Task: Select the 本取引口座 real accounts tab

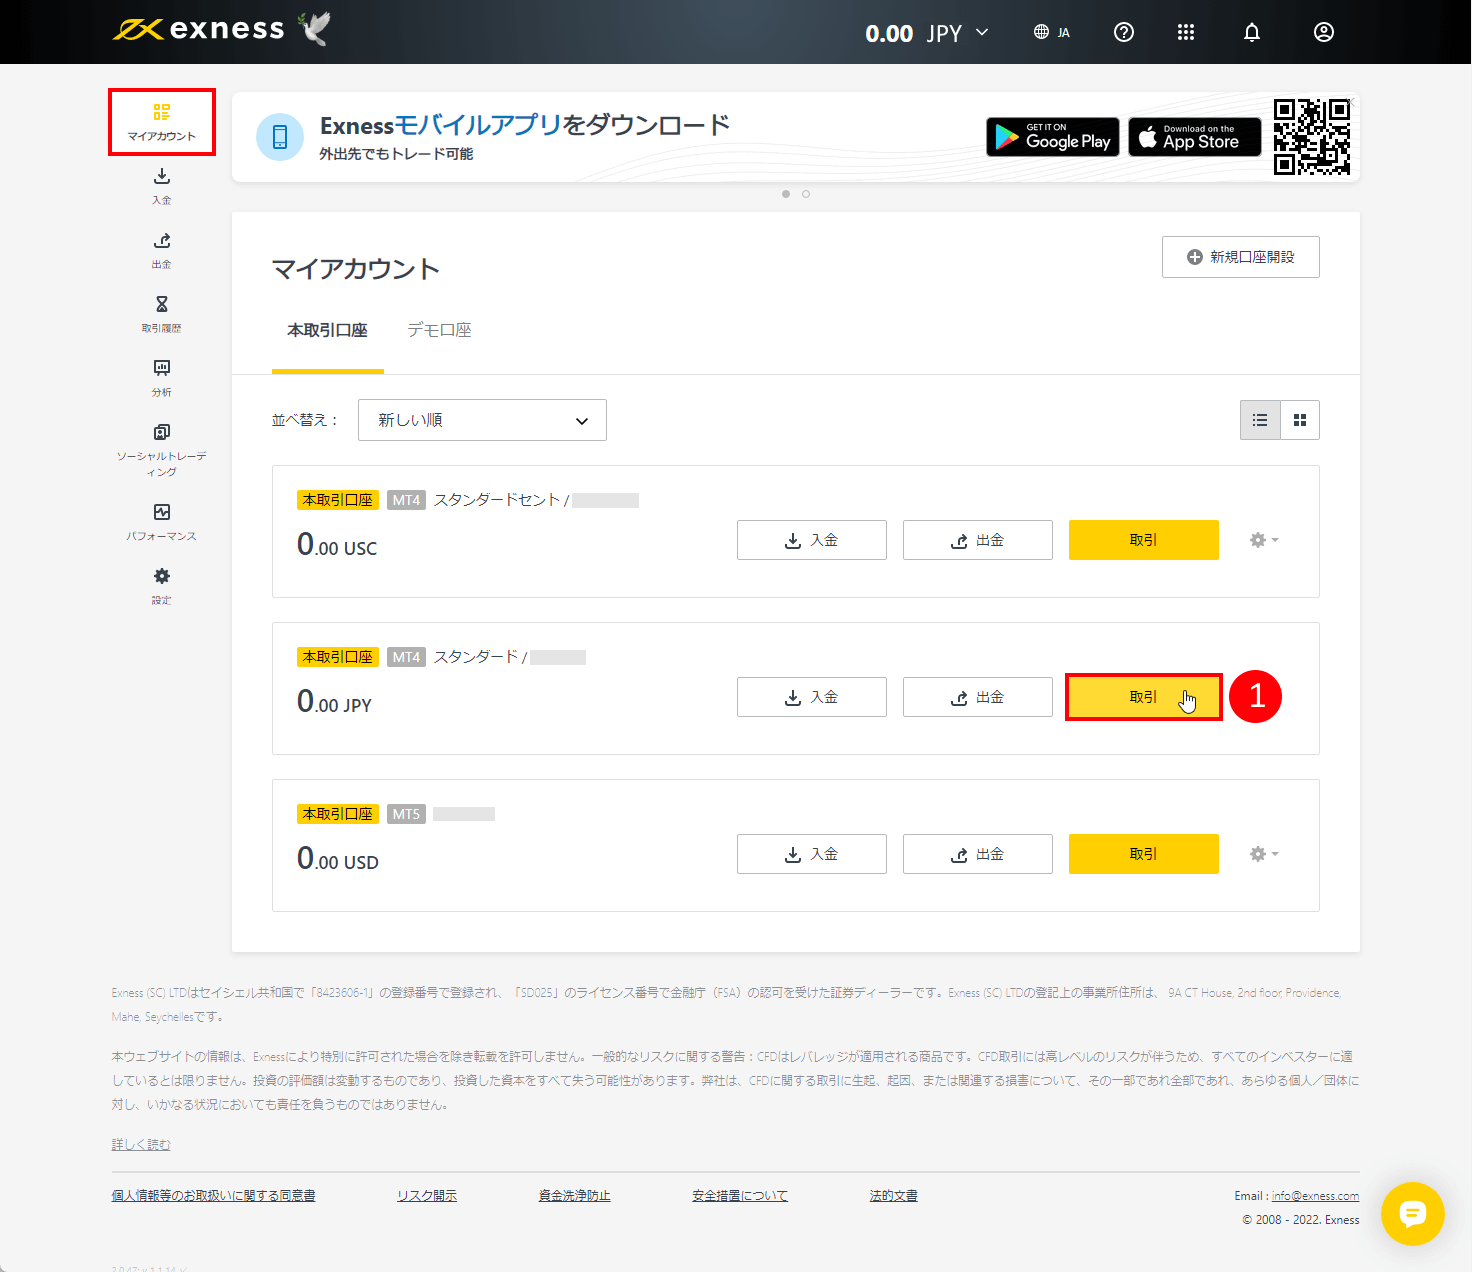Action: click(x=328, y=330)
